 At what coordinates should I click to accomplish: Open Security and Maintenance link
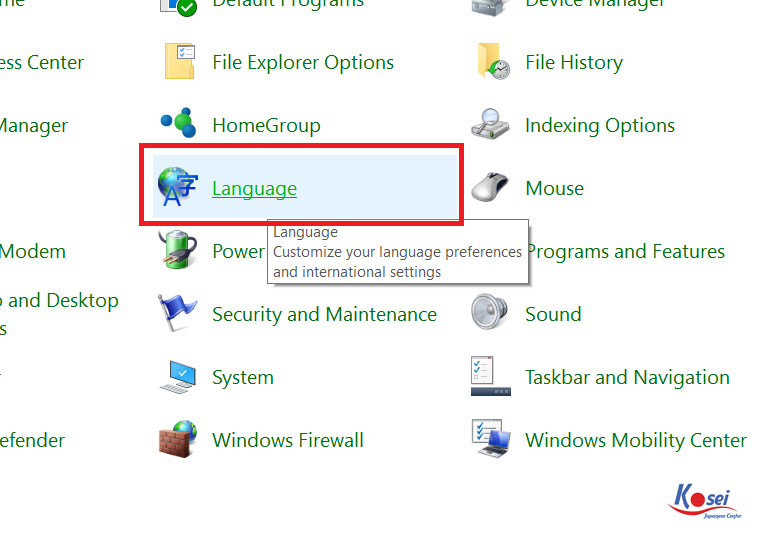(x=324, y=314)
